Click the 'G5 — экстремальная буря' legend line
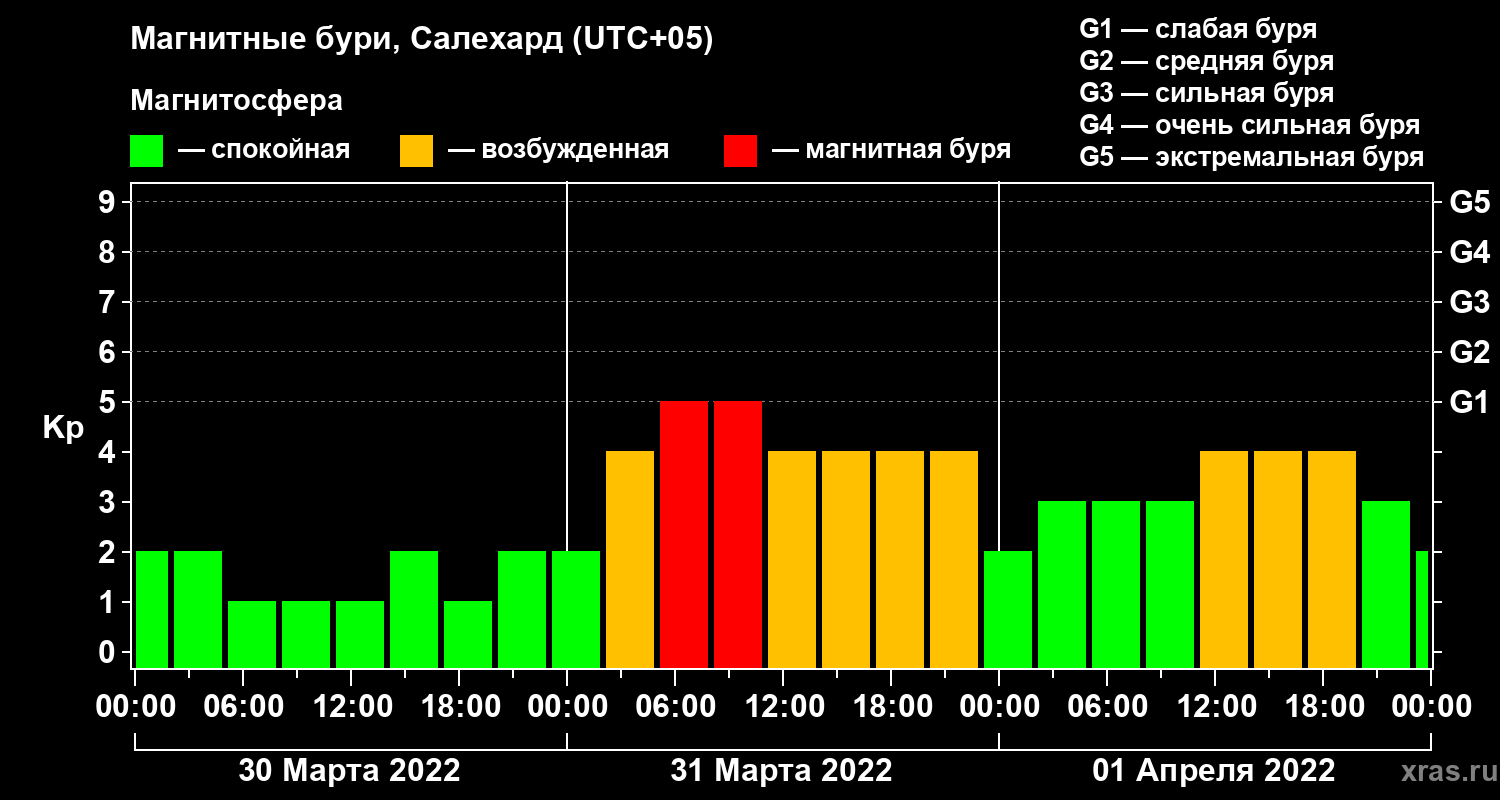1500x800 pixels. (x=1251, y=157)
